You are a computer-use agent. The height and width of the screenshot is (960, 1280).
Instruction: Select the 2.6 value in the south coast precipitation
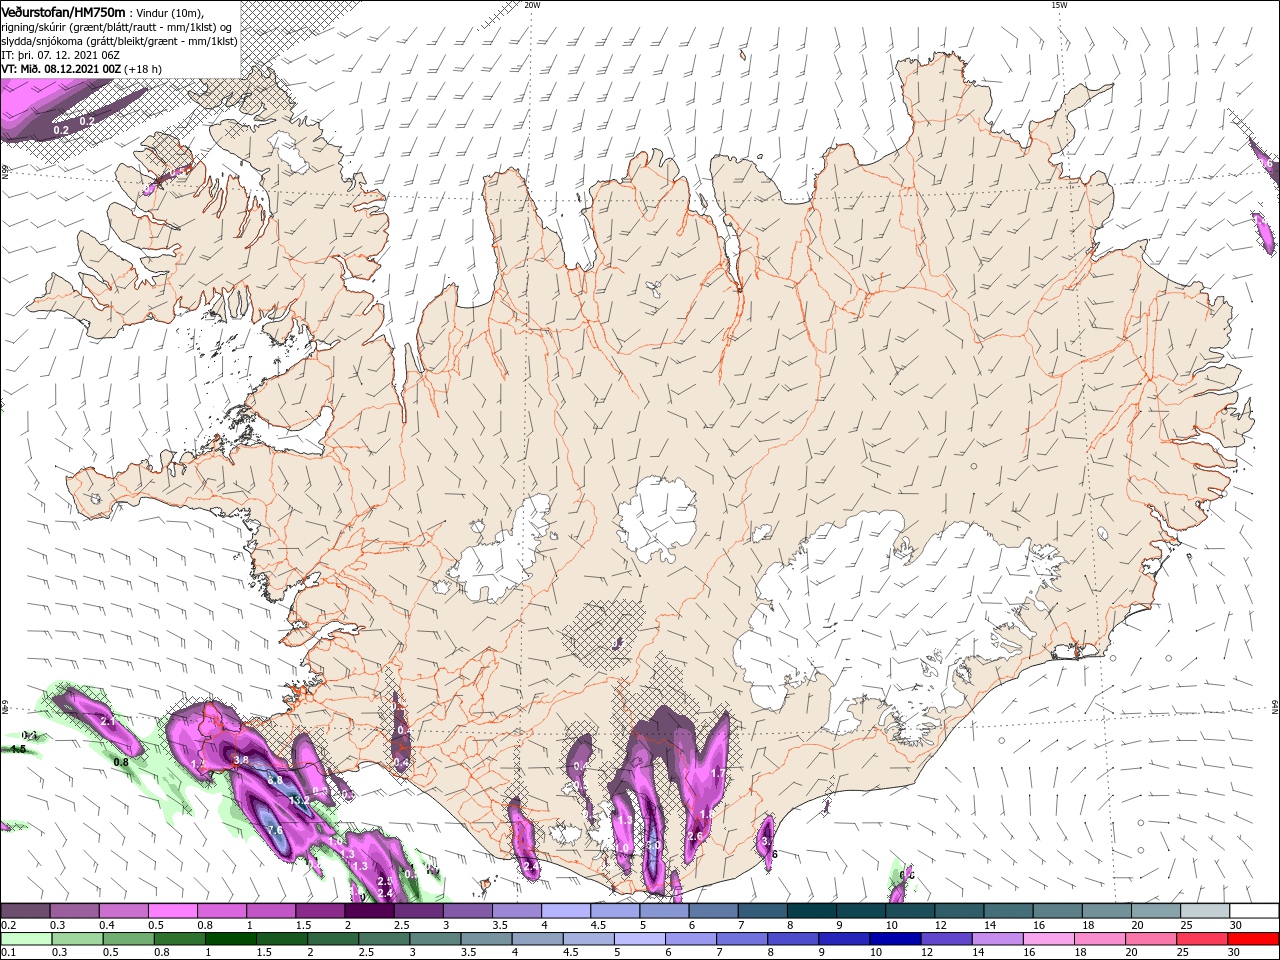[x=696, y=836]
